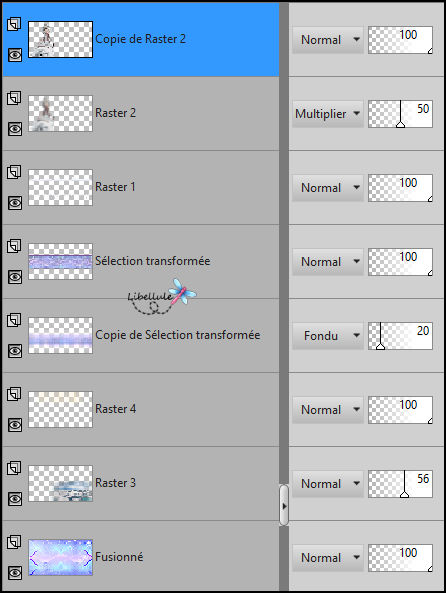Click layer type icon of Raster 1
This screenshot has width=446, height=593.
(x=14, y=172)
